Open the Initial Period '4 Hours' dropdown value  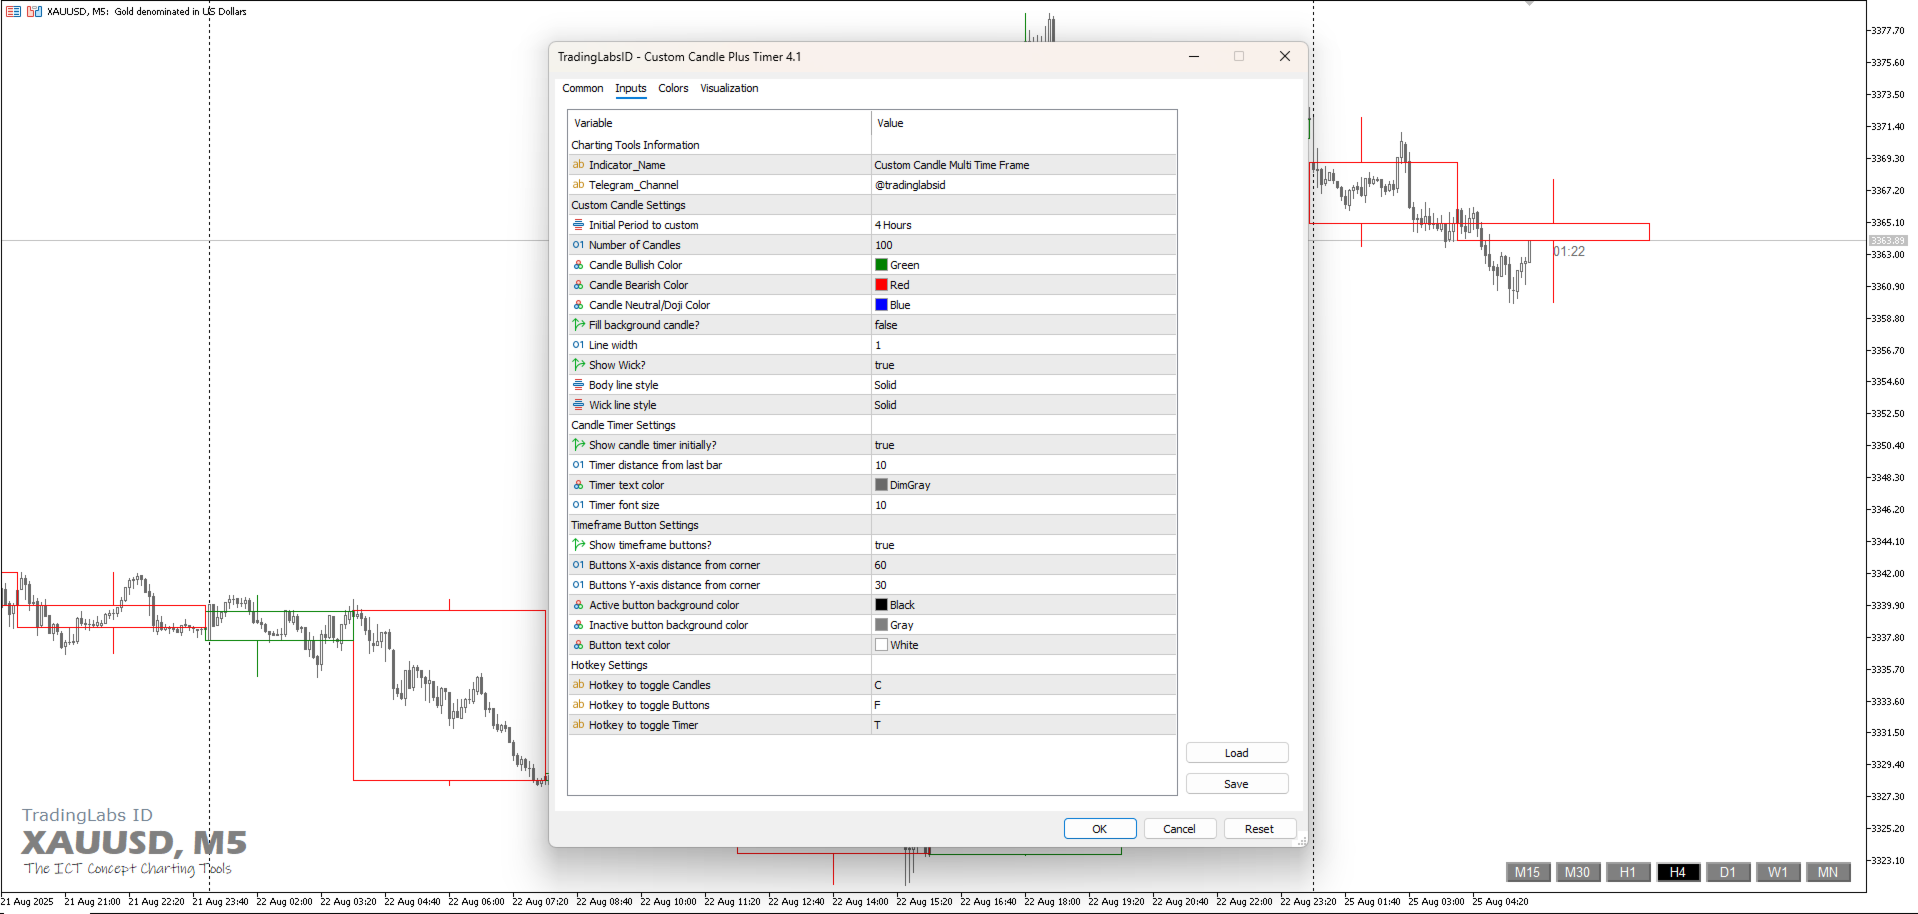tap(1024, 225)
